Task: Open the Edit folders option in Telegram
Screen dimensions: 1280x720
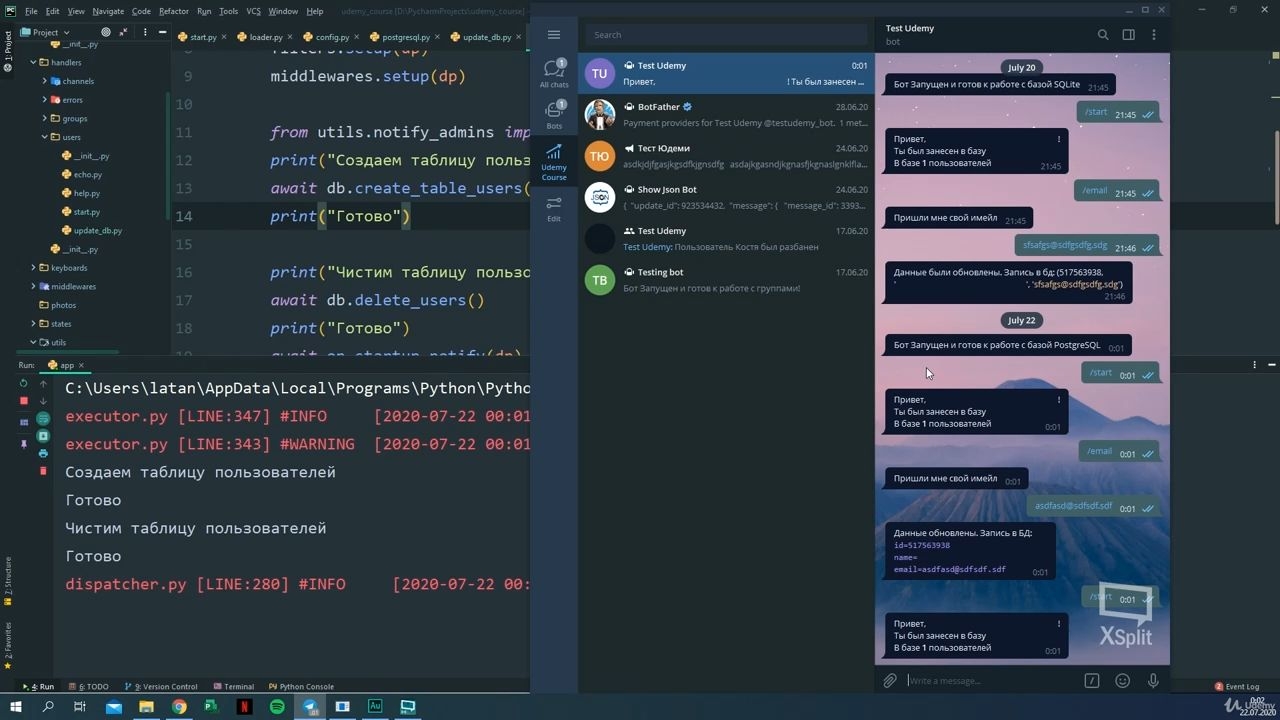Action: [554, 209]
